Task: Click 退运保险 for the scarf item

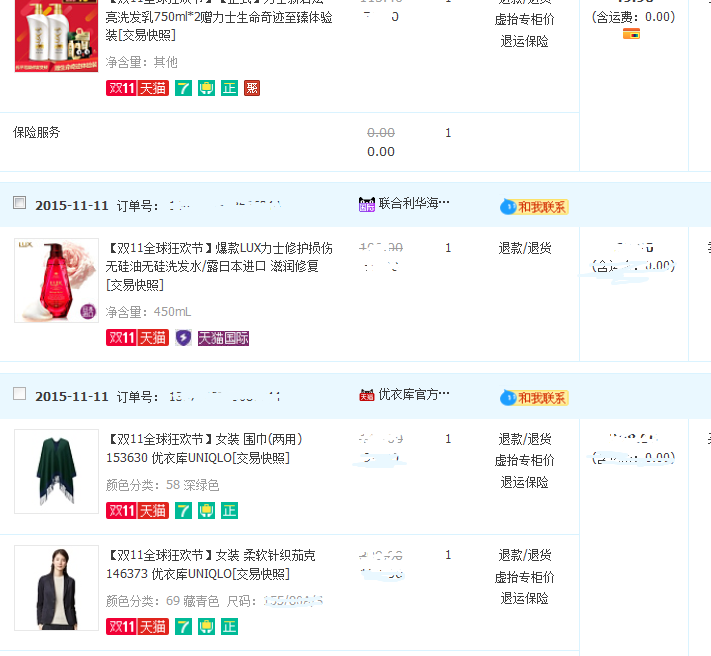Action: 525,482
